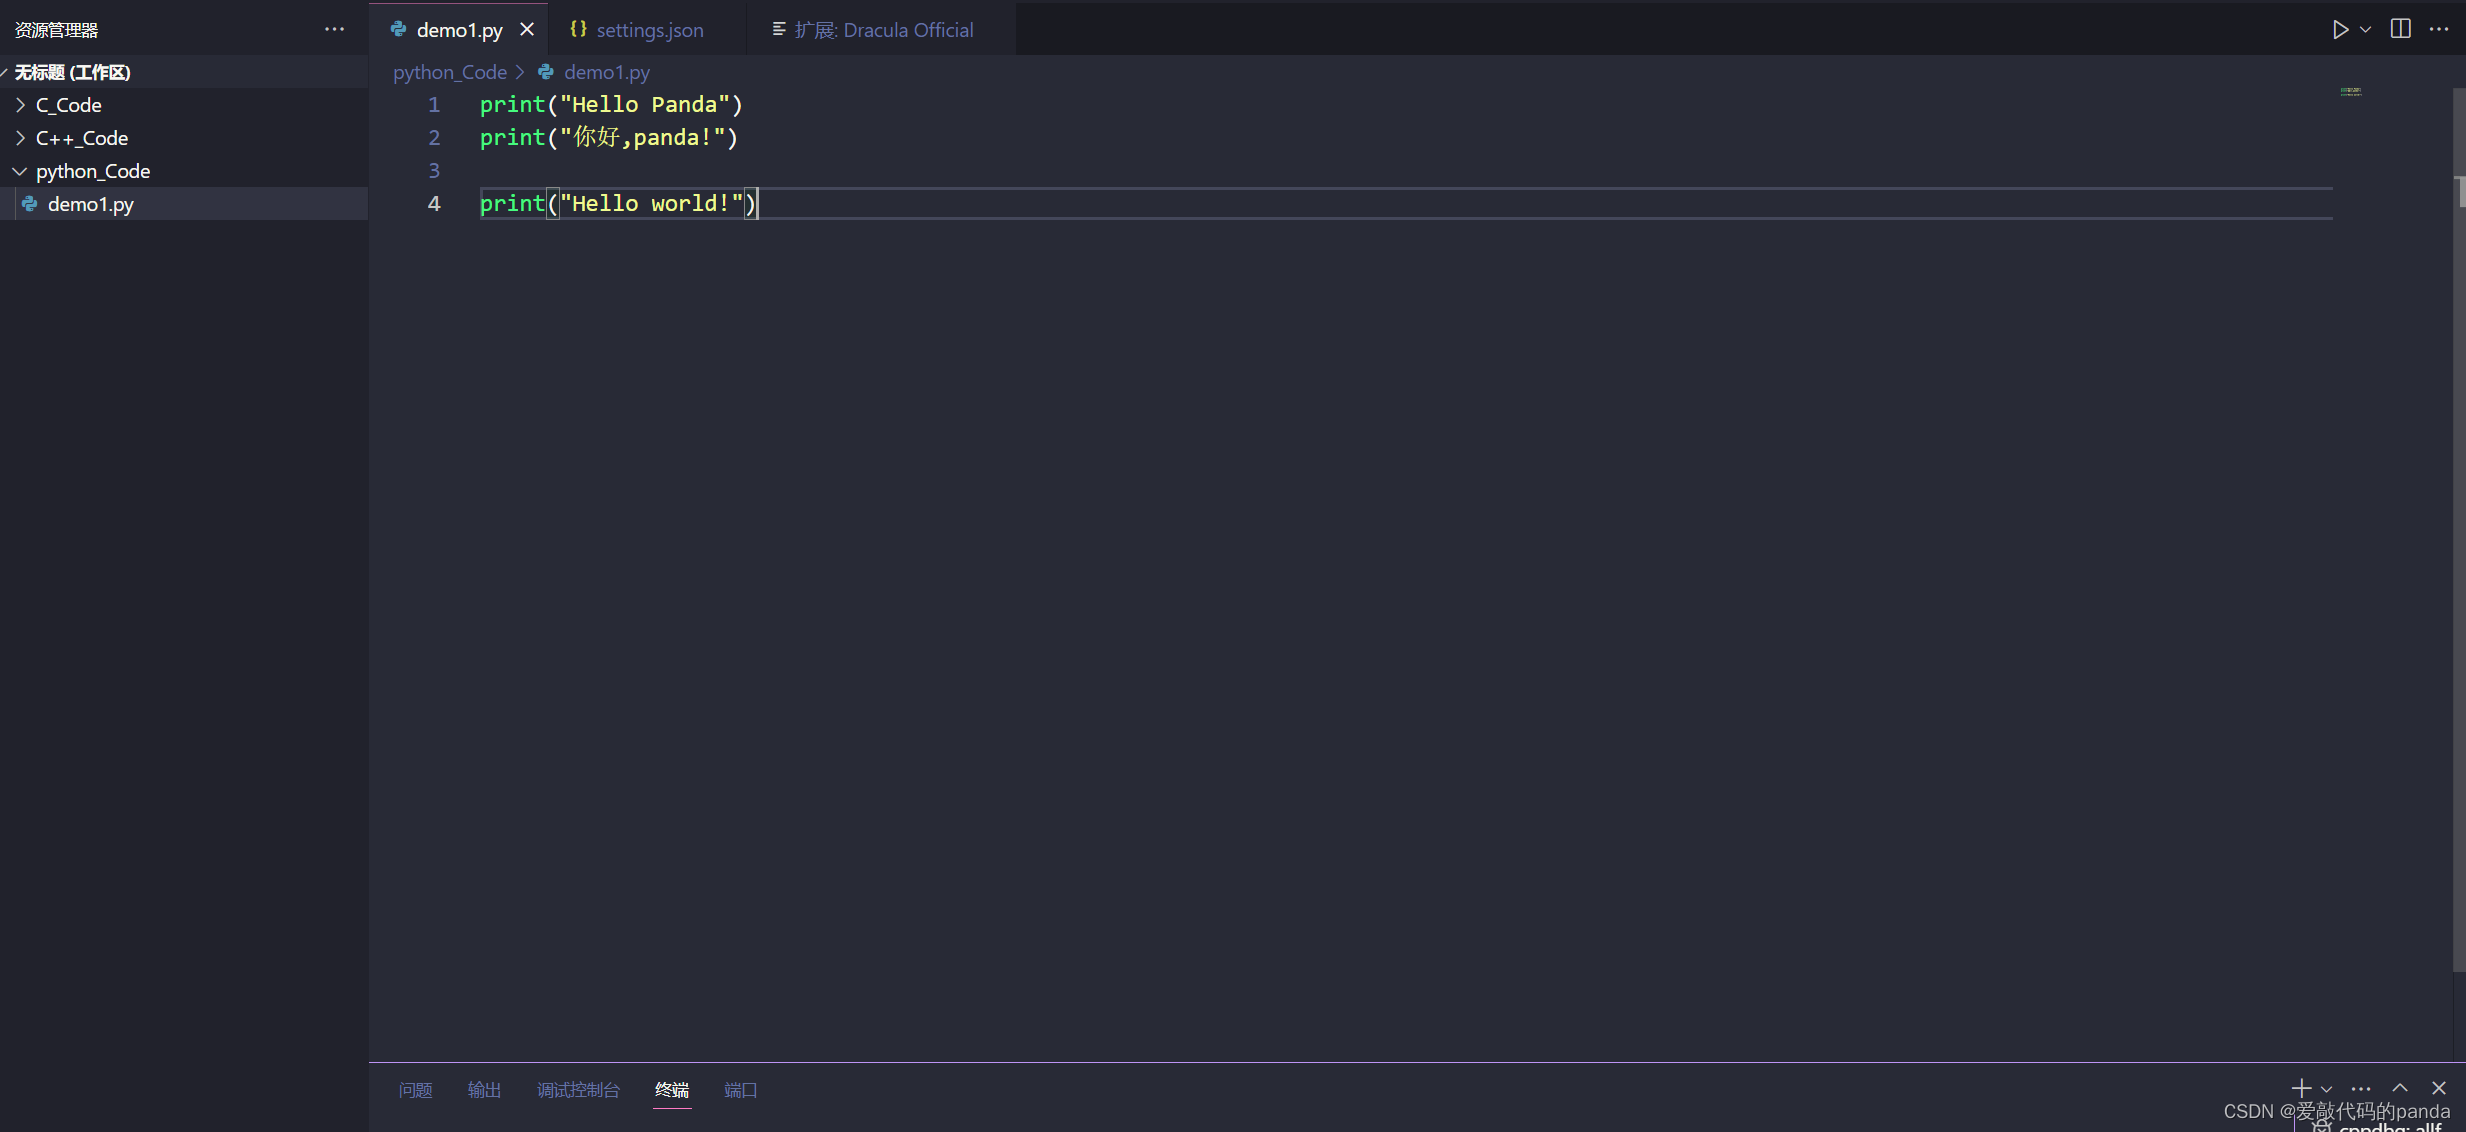Open explorer panel more actions ellipsis
The image size is (2466, 1132).
(x=334, y=29)
